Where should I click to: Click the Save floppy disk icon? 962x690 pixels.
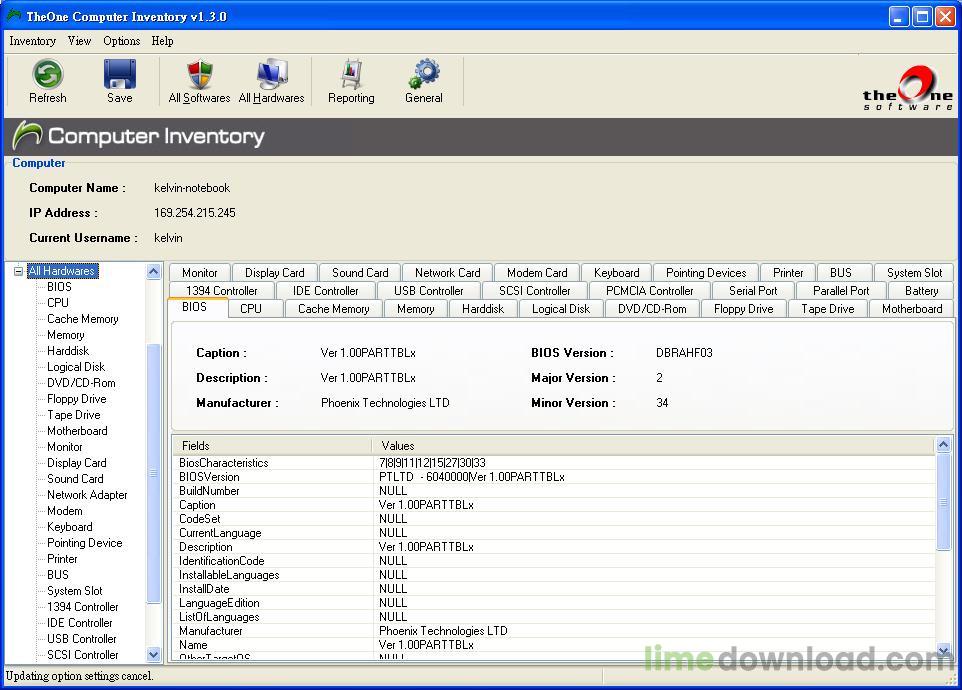point(120,75)
